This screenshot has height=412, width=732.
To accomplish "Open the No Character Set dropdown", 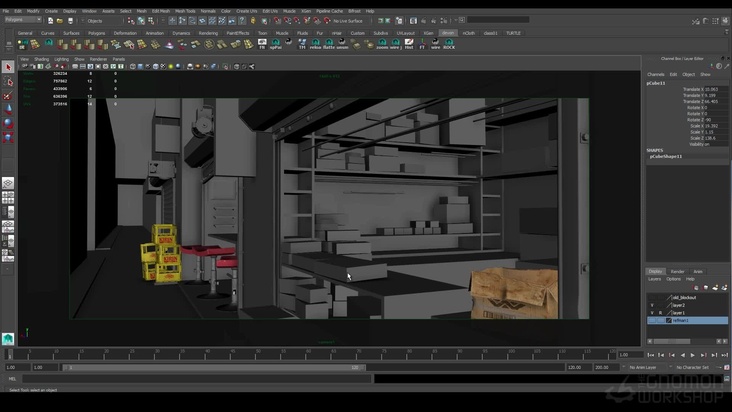I will coord(695,368).
